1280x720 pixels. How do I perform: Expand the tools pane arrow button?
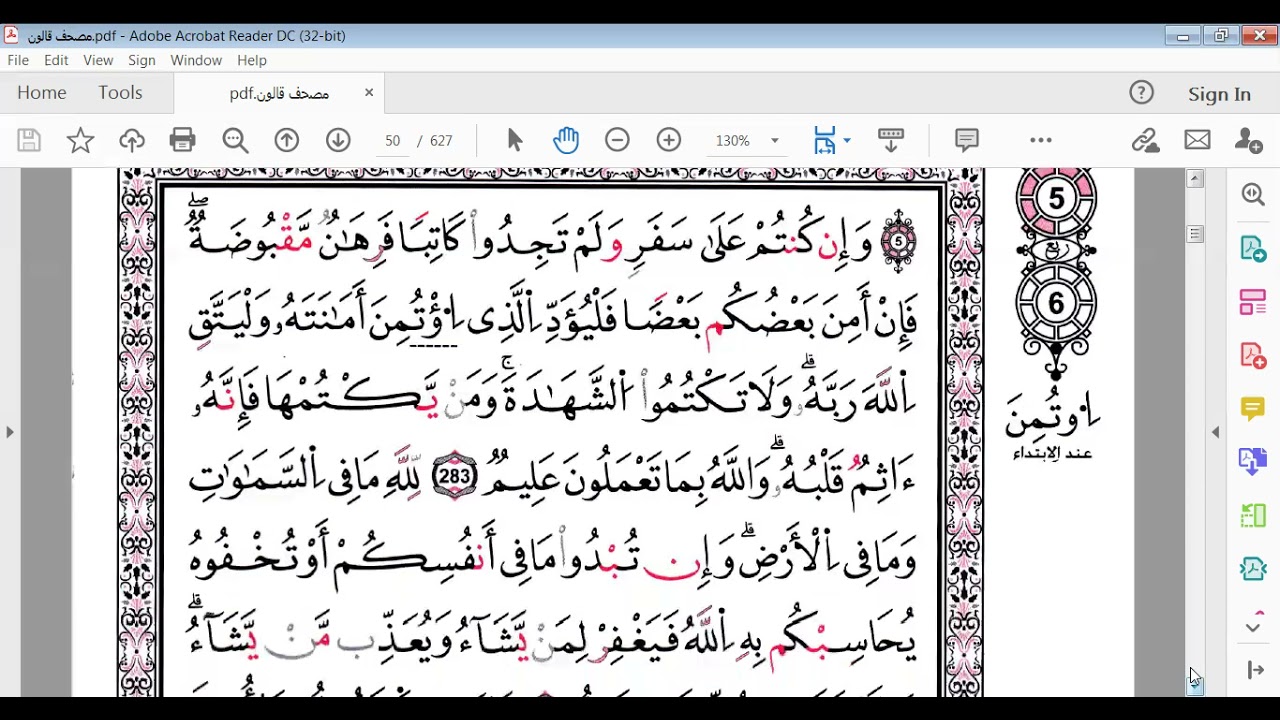click(1255, 670)
